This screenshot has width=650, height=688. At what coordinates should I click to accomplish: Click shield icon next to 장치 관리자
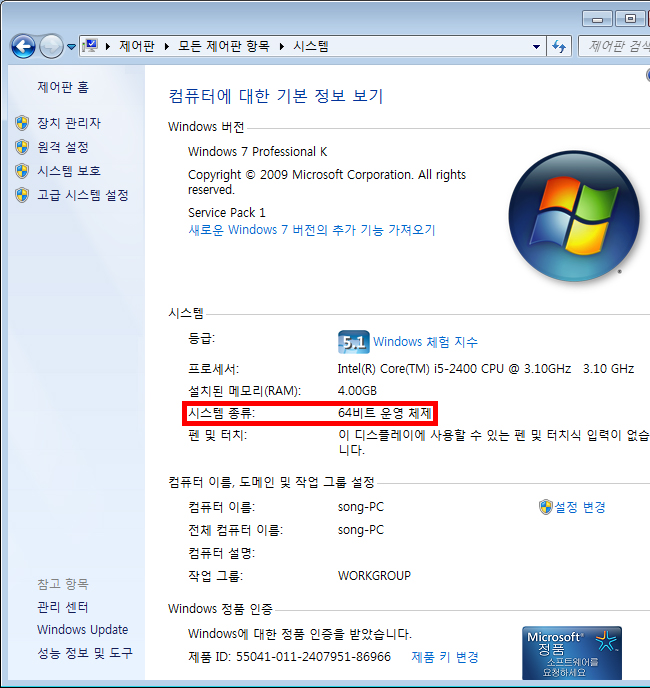[x=22, y=123]
